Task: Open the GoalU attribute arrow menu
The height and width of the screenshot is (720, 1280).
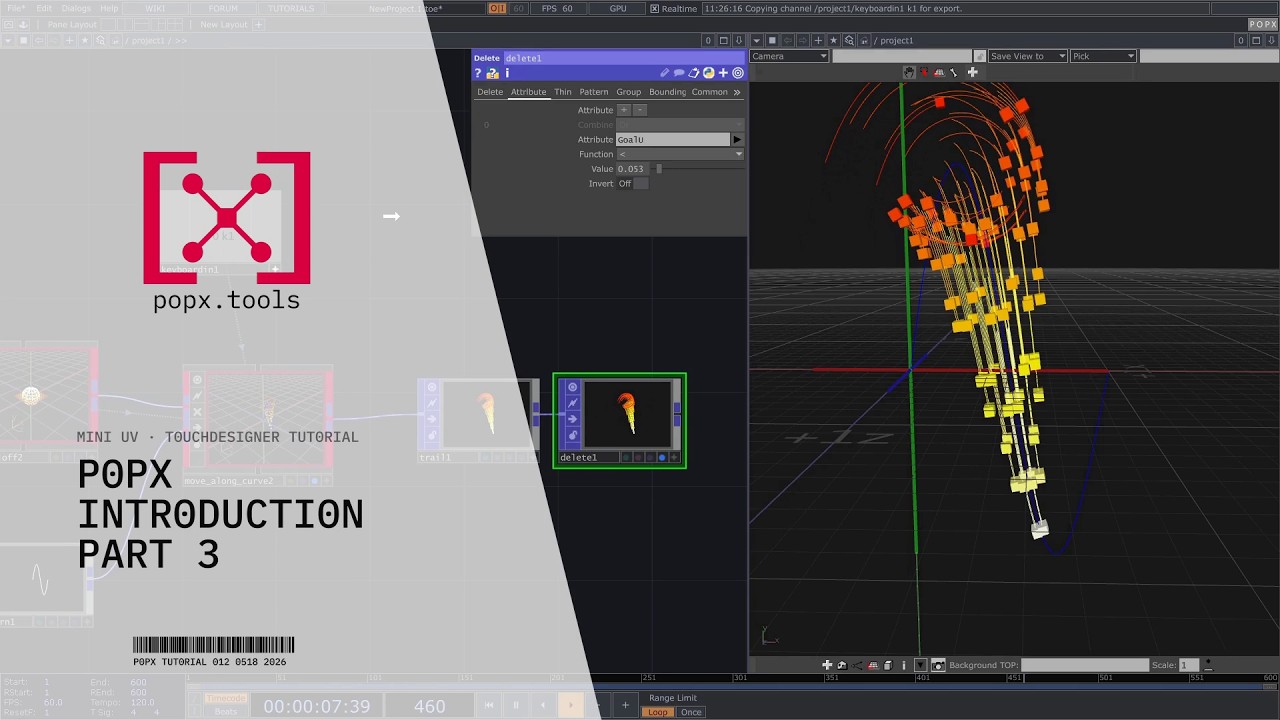Action: click(738, 139)
